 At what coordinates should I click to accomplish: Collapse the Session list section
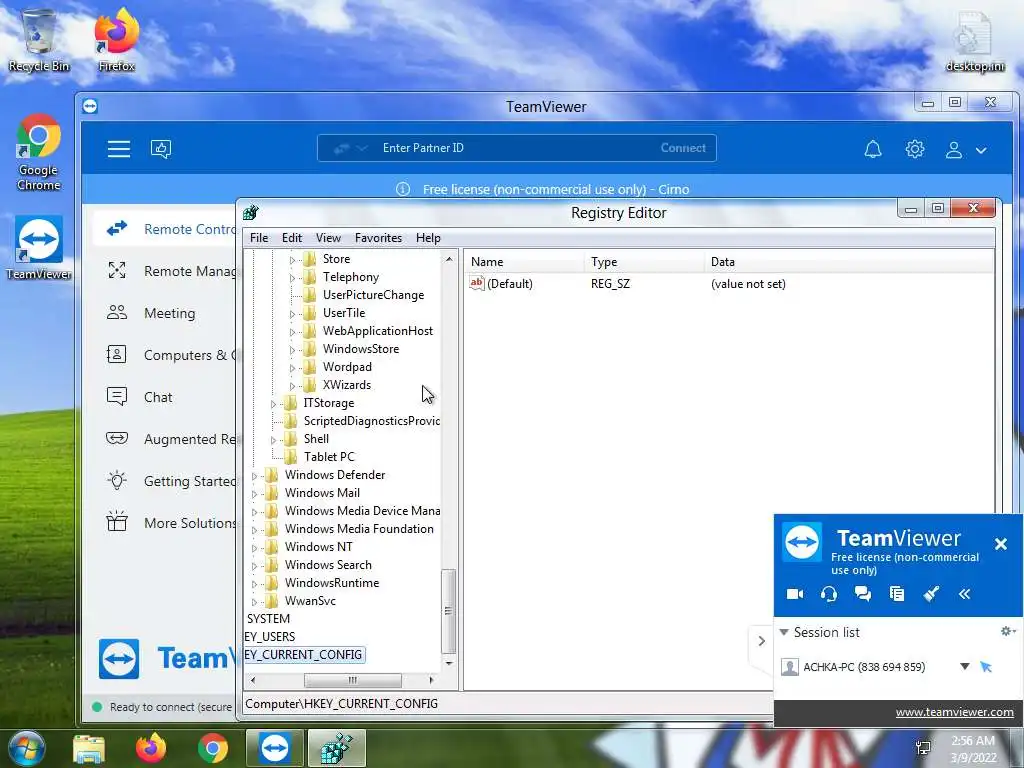pos(784,632)
